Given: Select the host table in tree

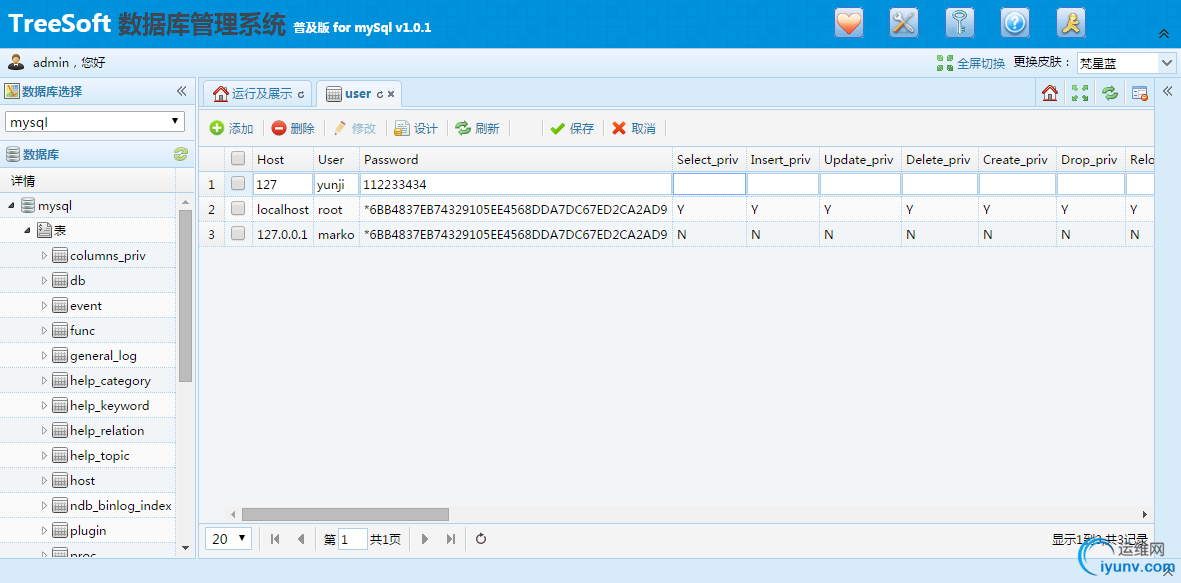Looking at the screenshot, I should [x=83, y=481].
